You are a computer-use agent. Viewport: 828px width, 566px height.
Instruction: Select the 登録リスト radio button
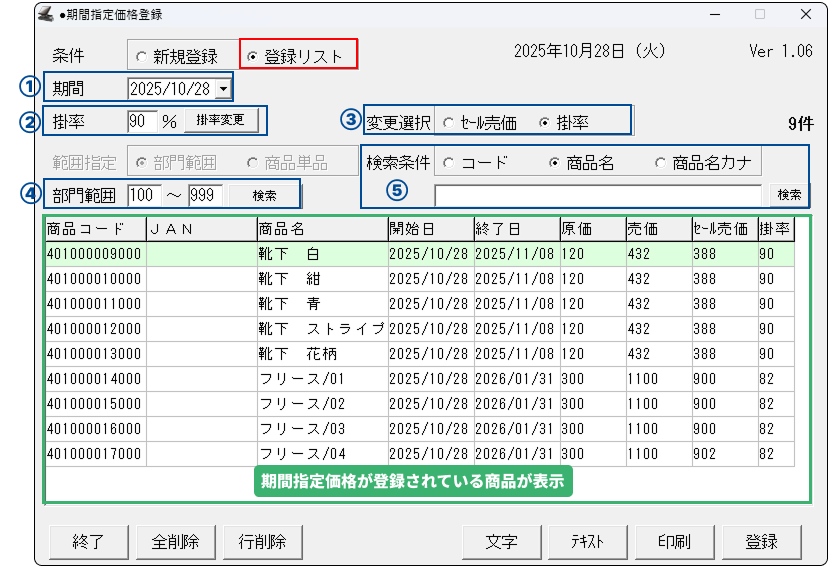click(x=252, y=57)
